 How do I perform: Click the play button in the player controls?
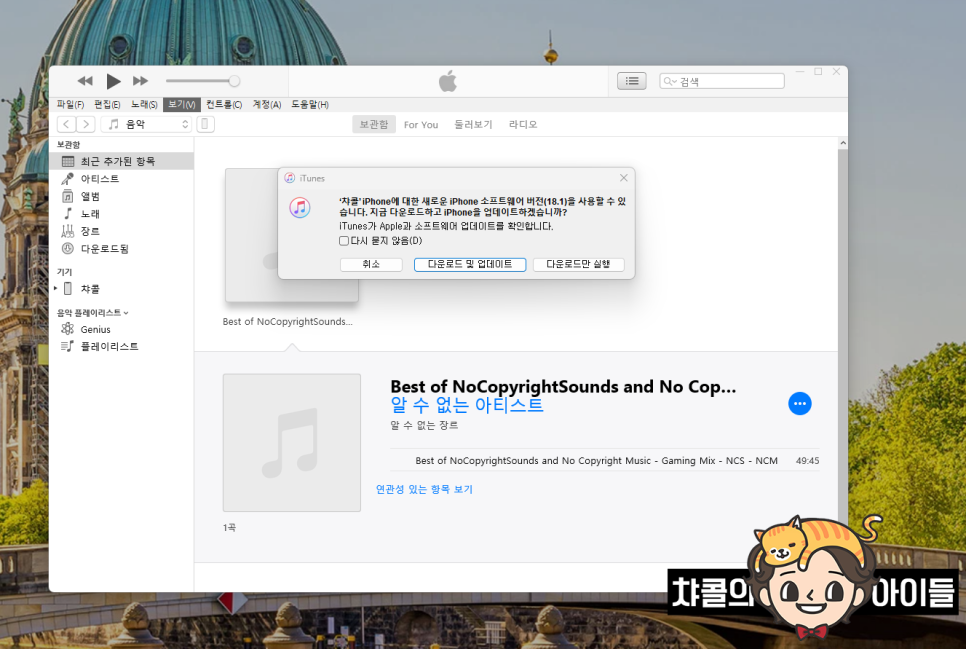click(x=113, y=81)
